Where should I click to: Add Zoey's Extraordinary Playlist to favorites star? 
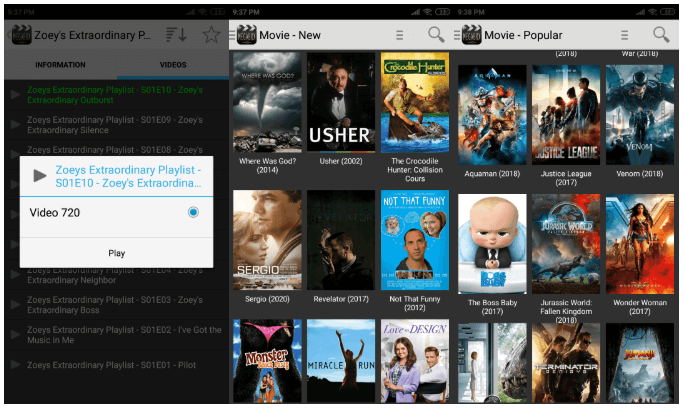[x=212, y=35]
